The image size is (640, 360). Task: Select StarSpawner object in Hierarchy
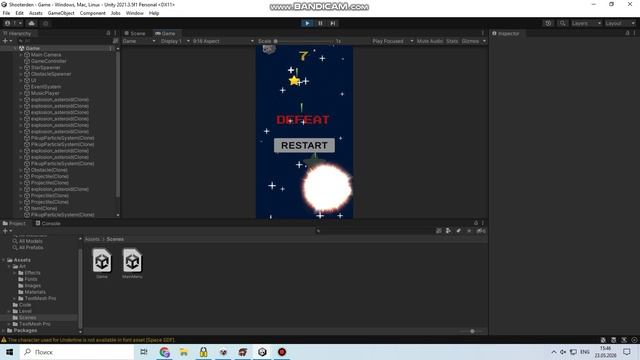point(45,68)
